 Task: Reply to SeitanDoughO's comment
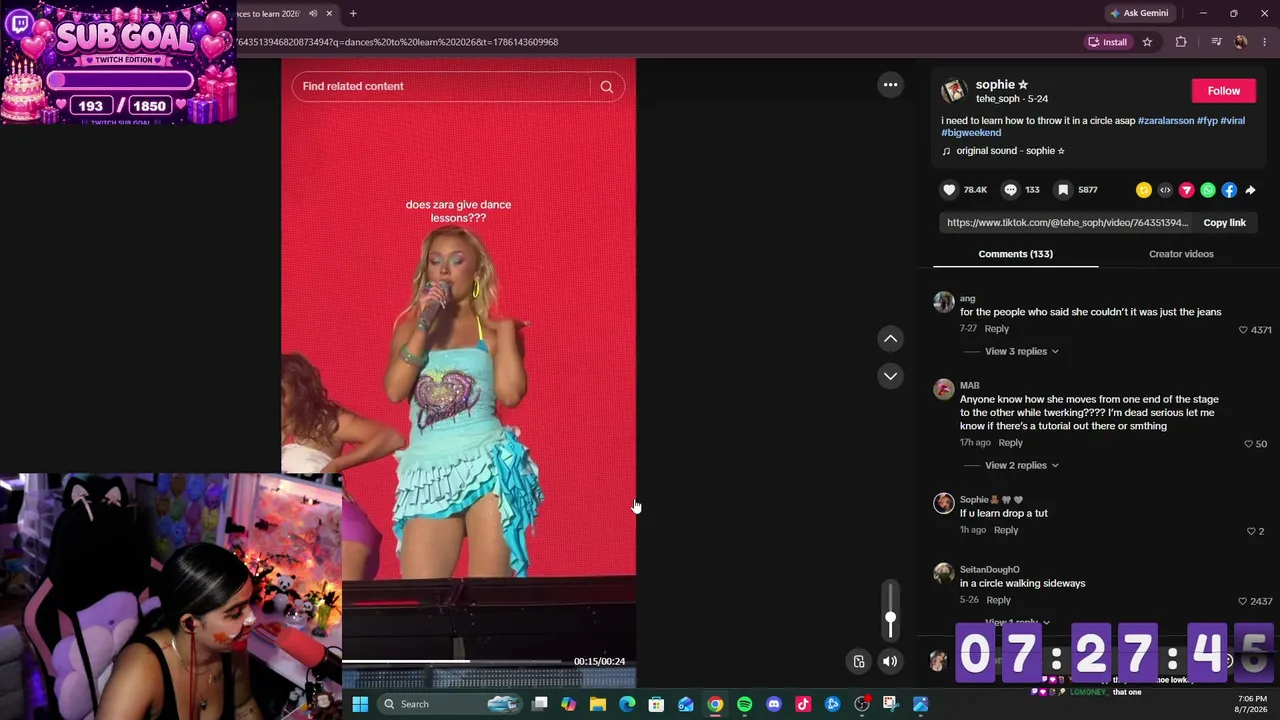tap(998, 600)
